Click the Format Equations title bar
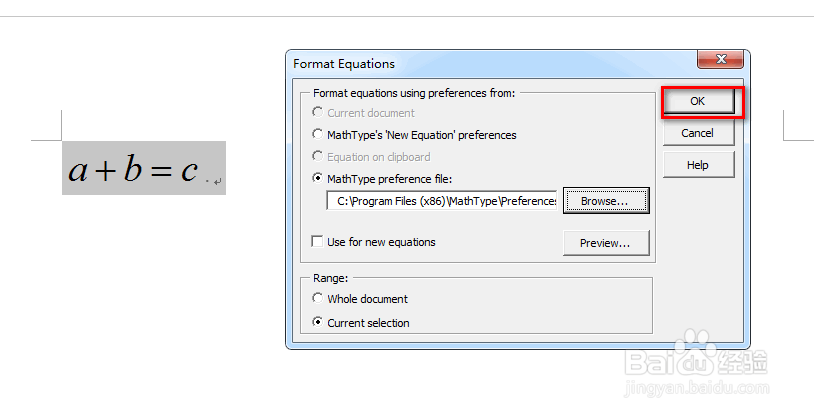This screenshot has width=814, height=416. [493, 63]
